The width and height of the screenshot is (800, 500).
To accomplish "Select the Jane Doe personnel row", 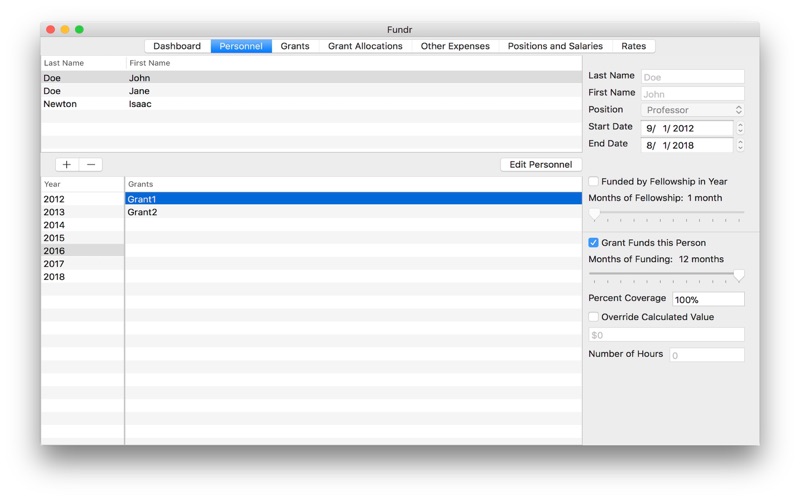I will click(x=311, y=91).
